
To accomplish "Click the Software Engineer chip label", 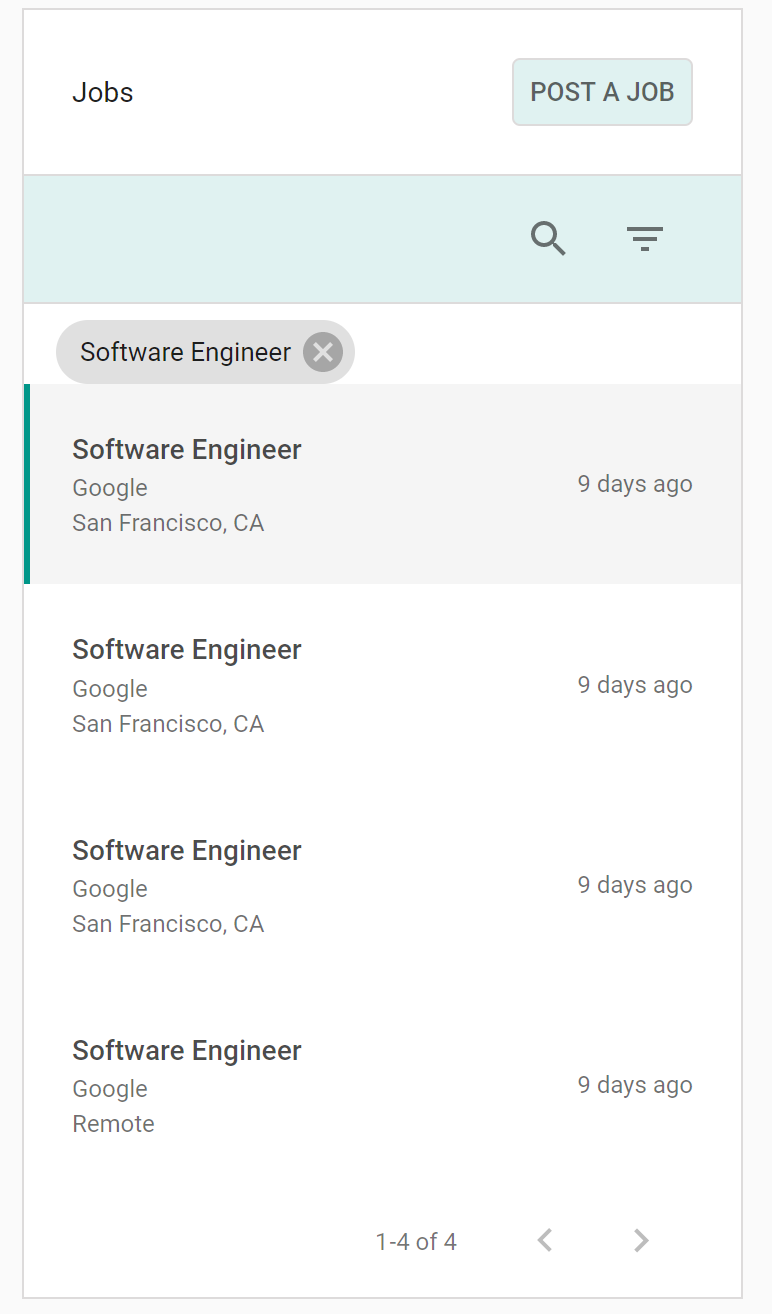I will pos(185,352).
